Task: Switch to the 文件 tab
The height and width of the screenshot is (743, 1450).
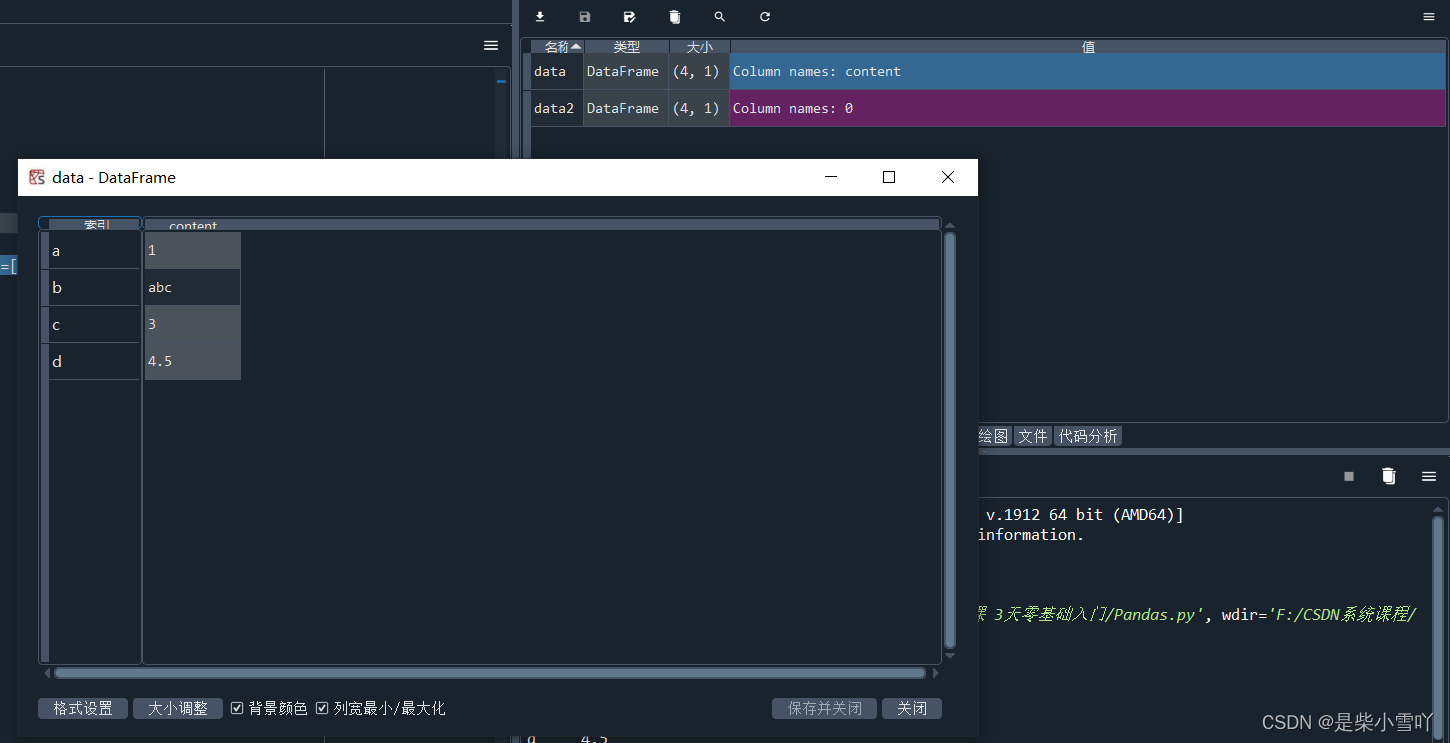Action: point(1032,435)
